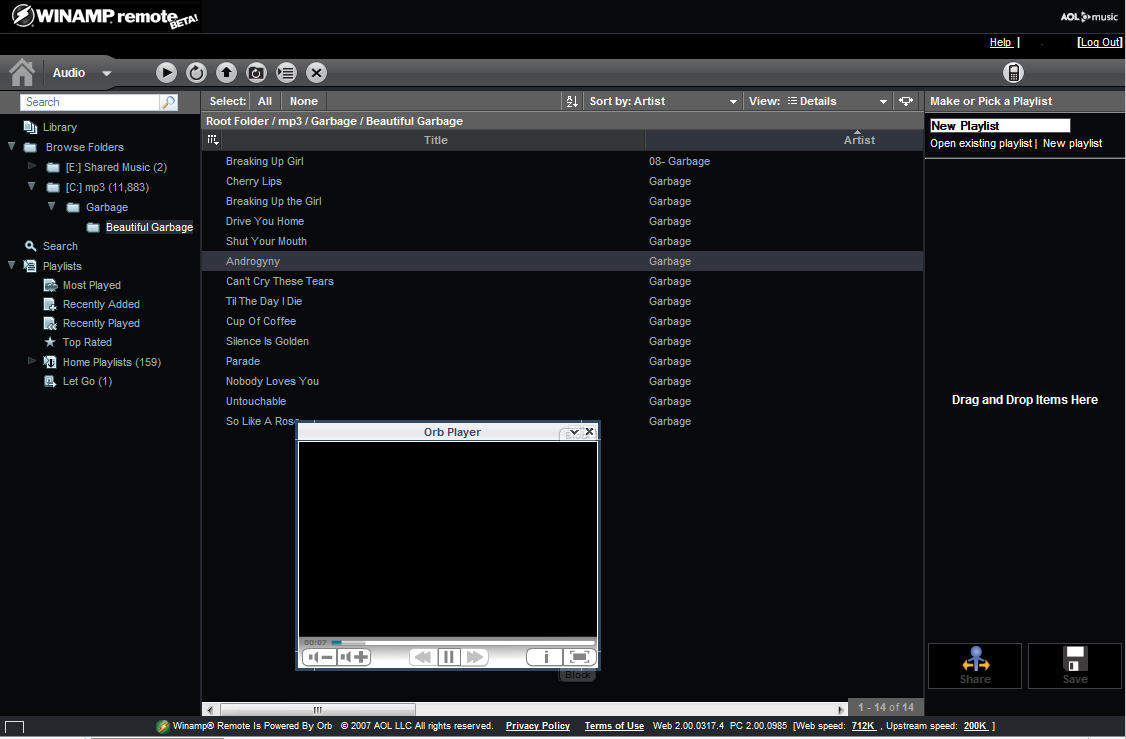Screen dimensions: 1126x739
Task: Open the camera snapshot toolbar icon
Action: [x=256, y=72]
